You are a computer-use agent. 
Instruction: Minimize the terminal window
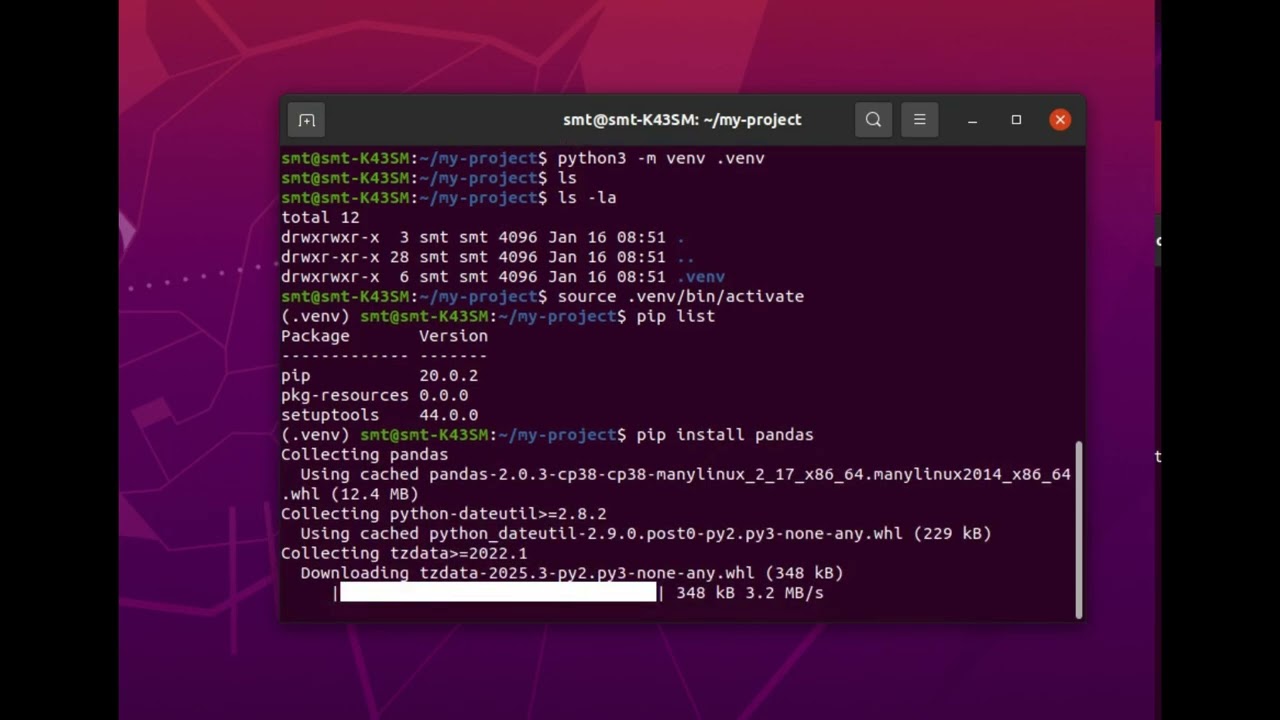(x=972, y=120)
